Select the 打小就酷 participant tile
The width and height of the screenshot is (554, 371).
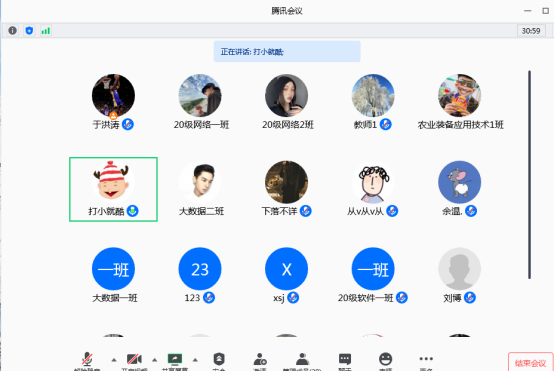[x=113, y=189]
